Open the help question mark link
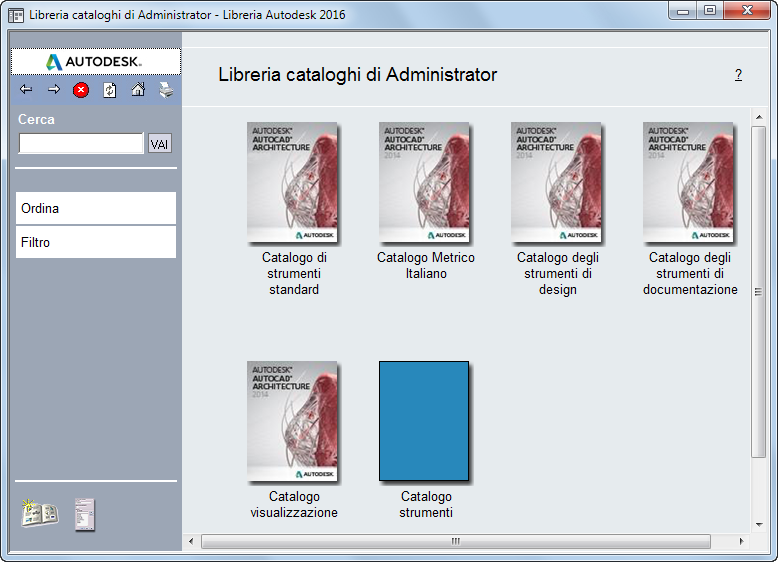This screenshot has width=778, height=562. coord(738,75)
